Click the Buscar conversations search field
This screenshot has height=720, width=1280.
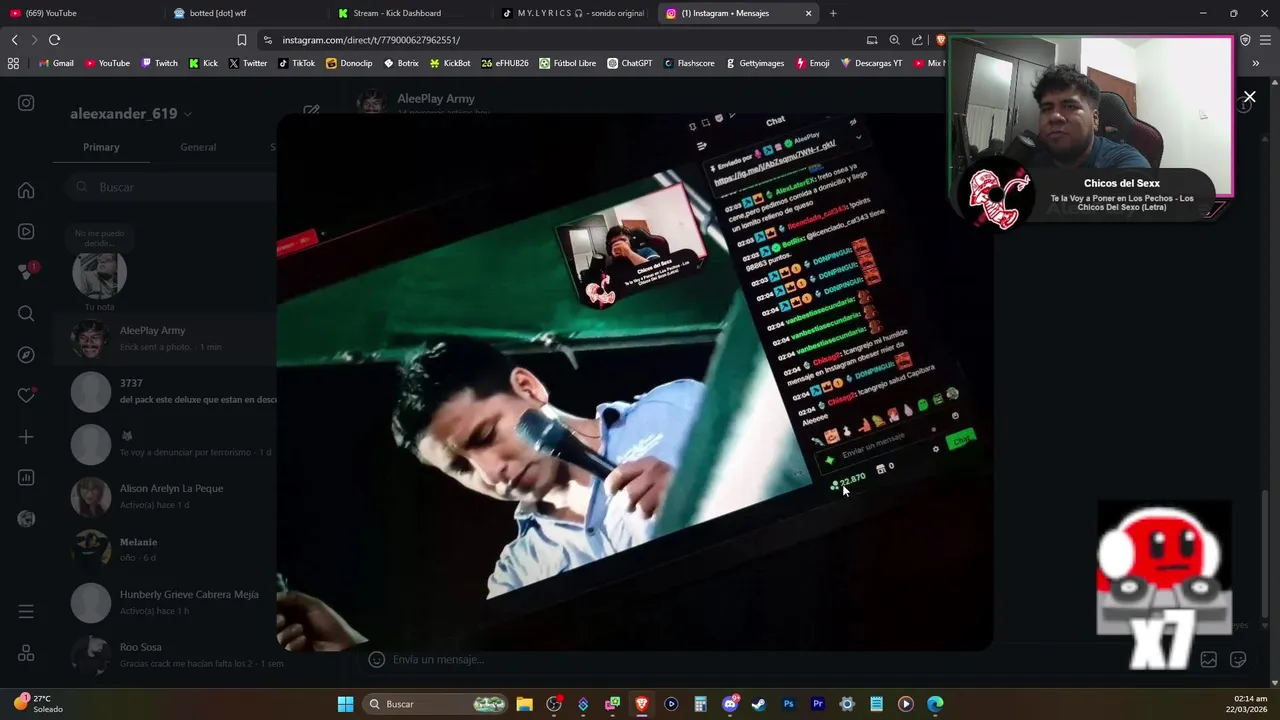click(172, 187)
